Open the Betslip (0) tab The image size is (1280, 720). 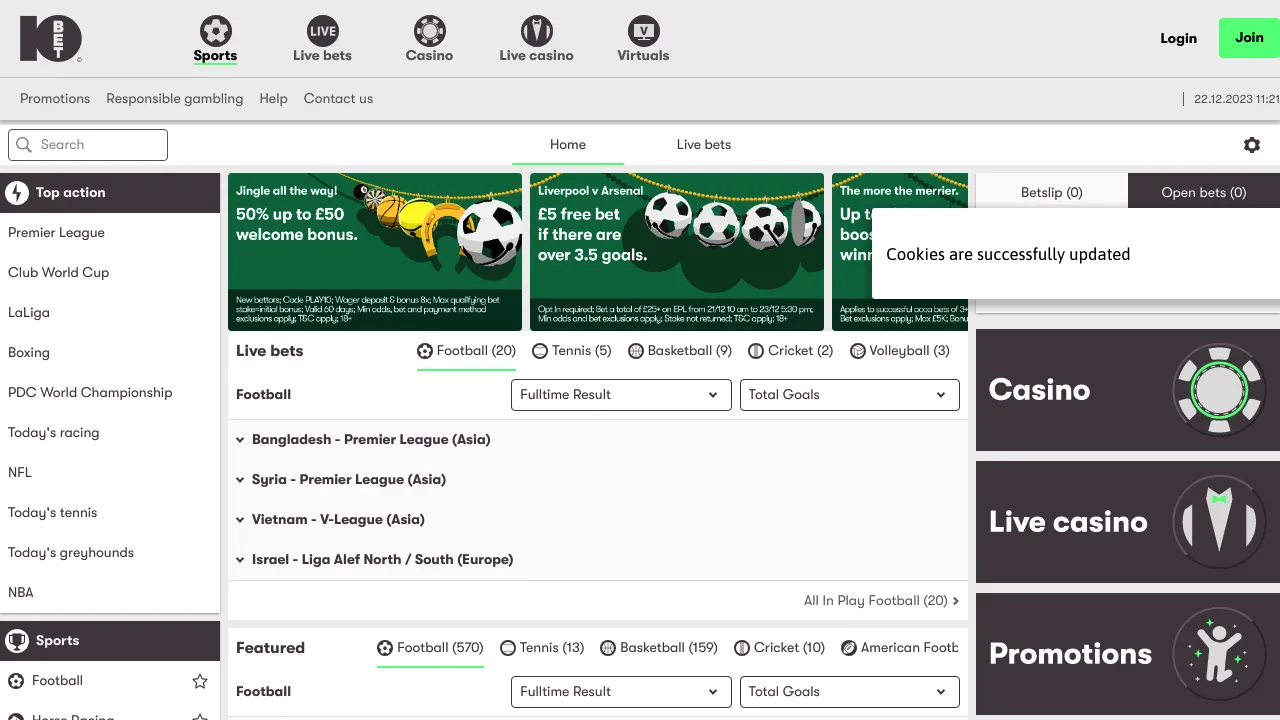[x=1051, y=191]
